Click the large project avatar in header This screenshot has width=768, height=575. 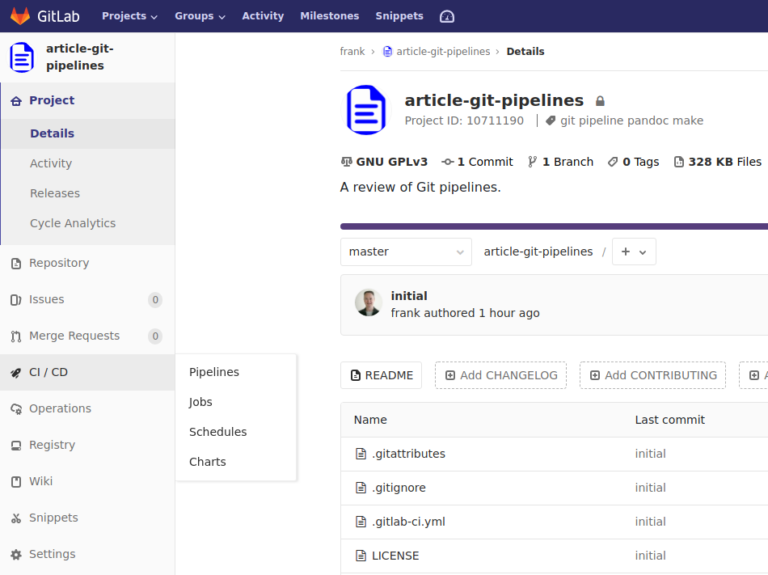pos(366,110)
